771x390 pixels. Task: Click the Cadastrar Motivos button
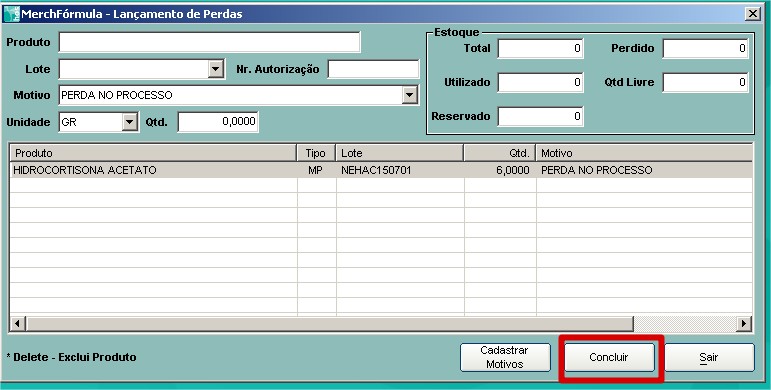pyautogui.click(x=505, y=358)
